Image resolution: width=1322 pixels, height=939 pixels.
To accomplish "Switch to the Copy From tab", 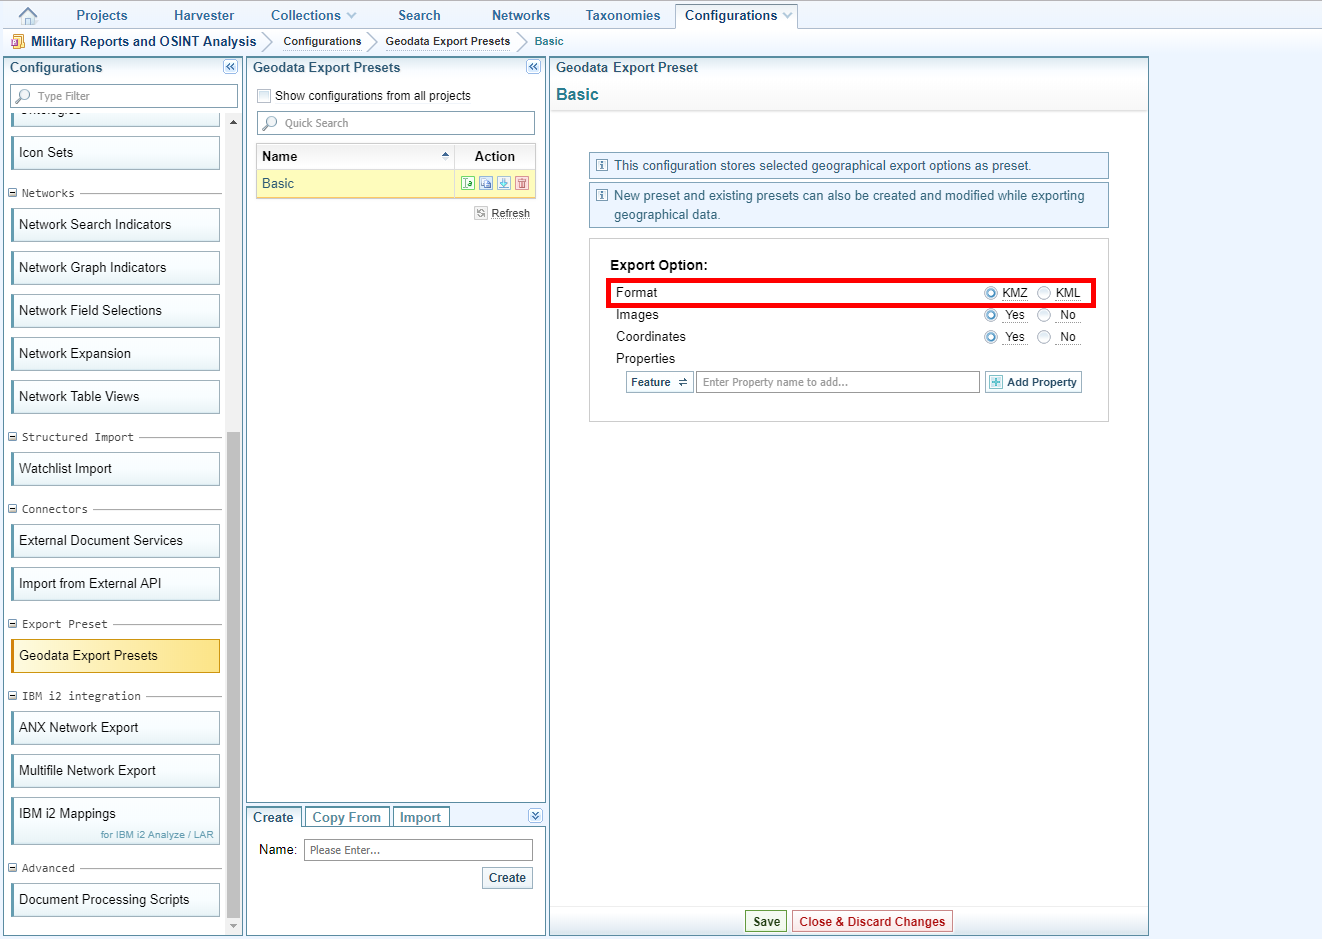I will click(x=346, y=817).
